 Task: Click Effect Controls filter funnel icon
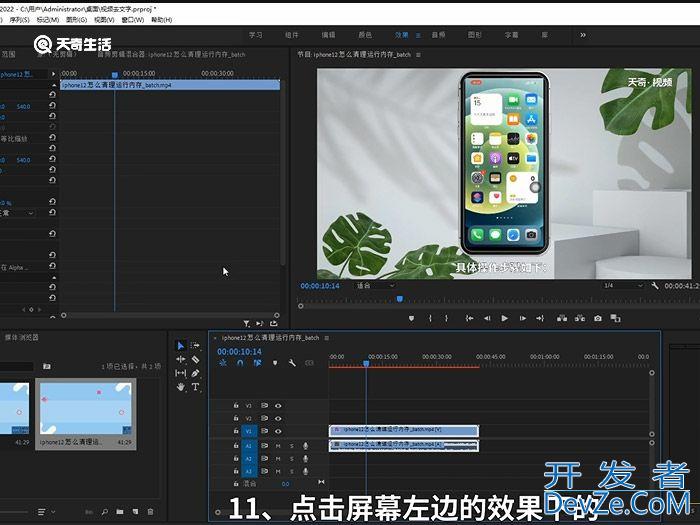point(246,323)
